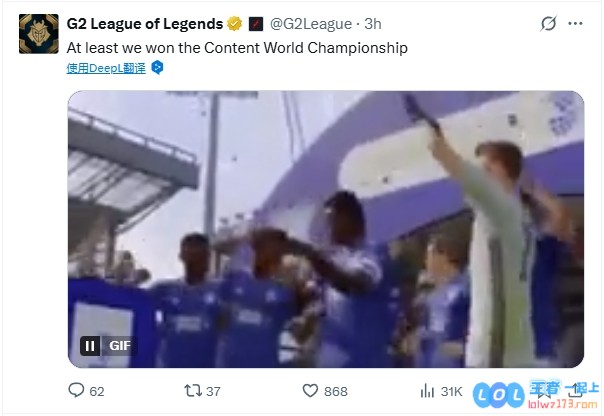Click the tweet text about Content World Championship
Image resolution: width=604 pixels, height=416 pixels.
237,48
